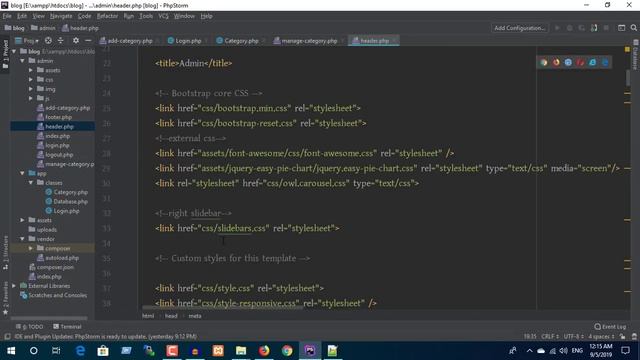Open Firefox from the taskbar
This screenshot has width=640, height=360.
coord(264,351)
